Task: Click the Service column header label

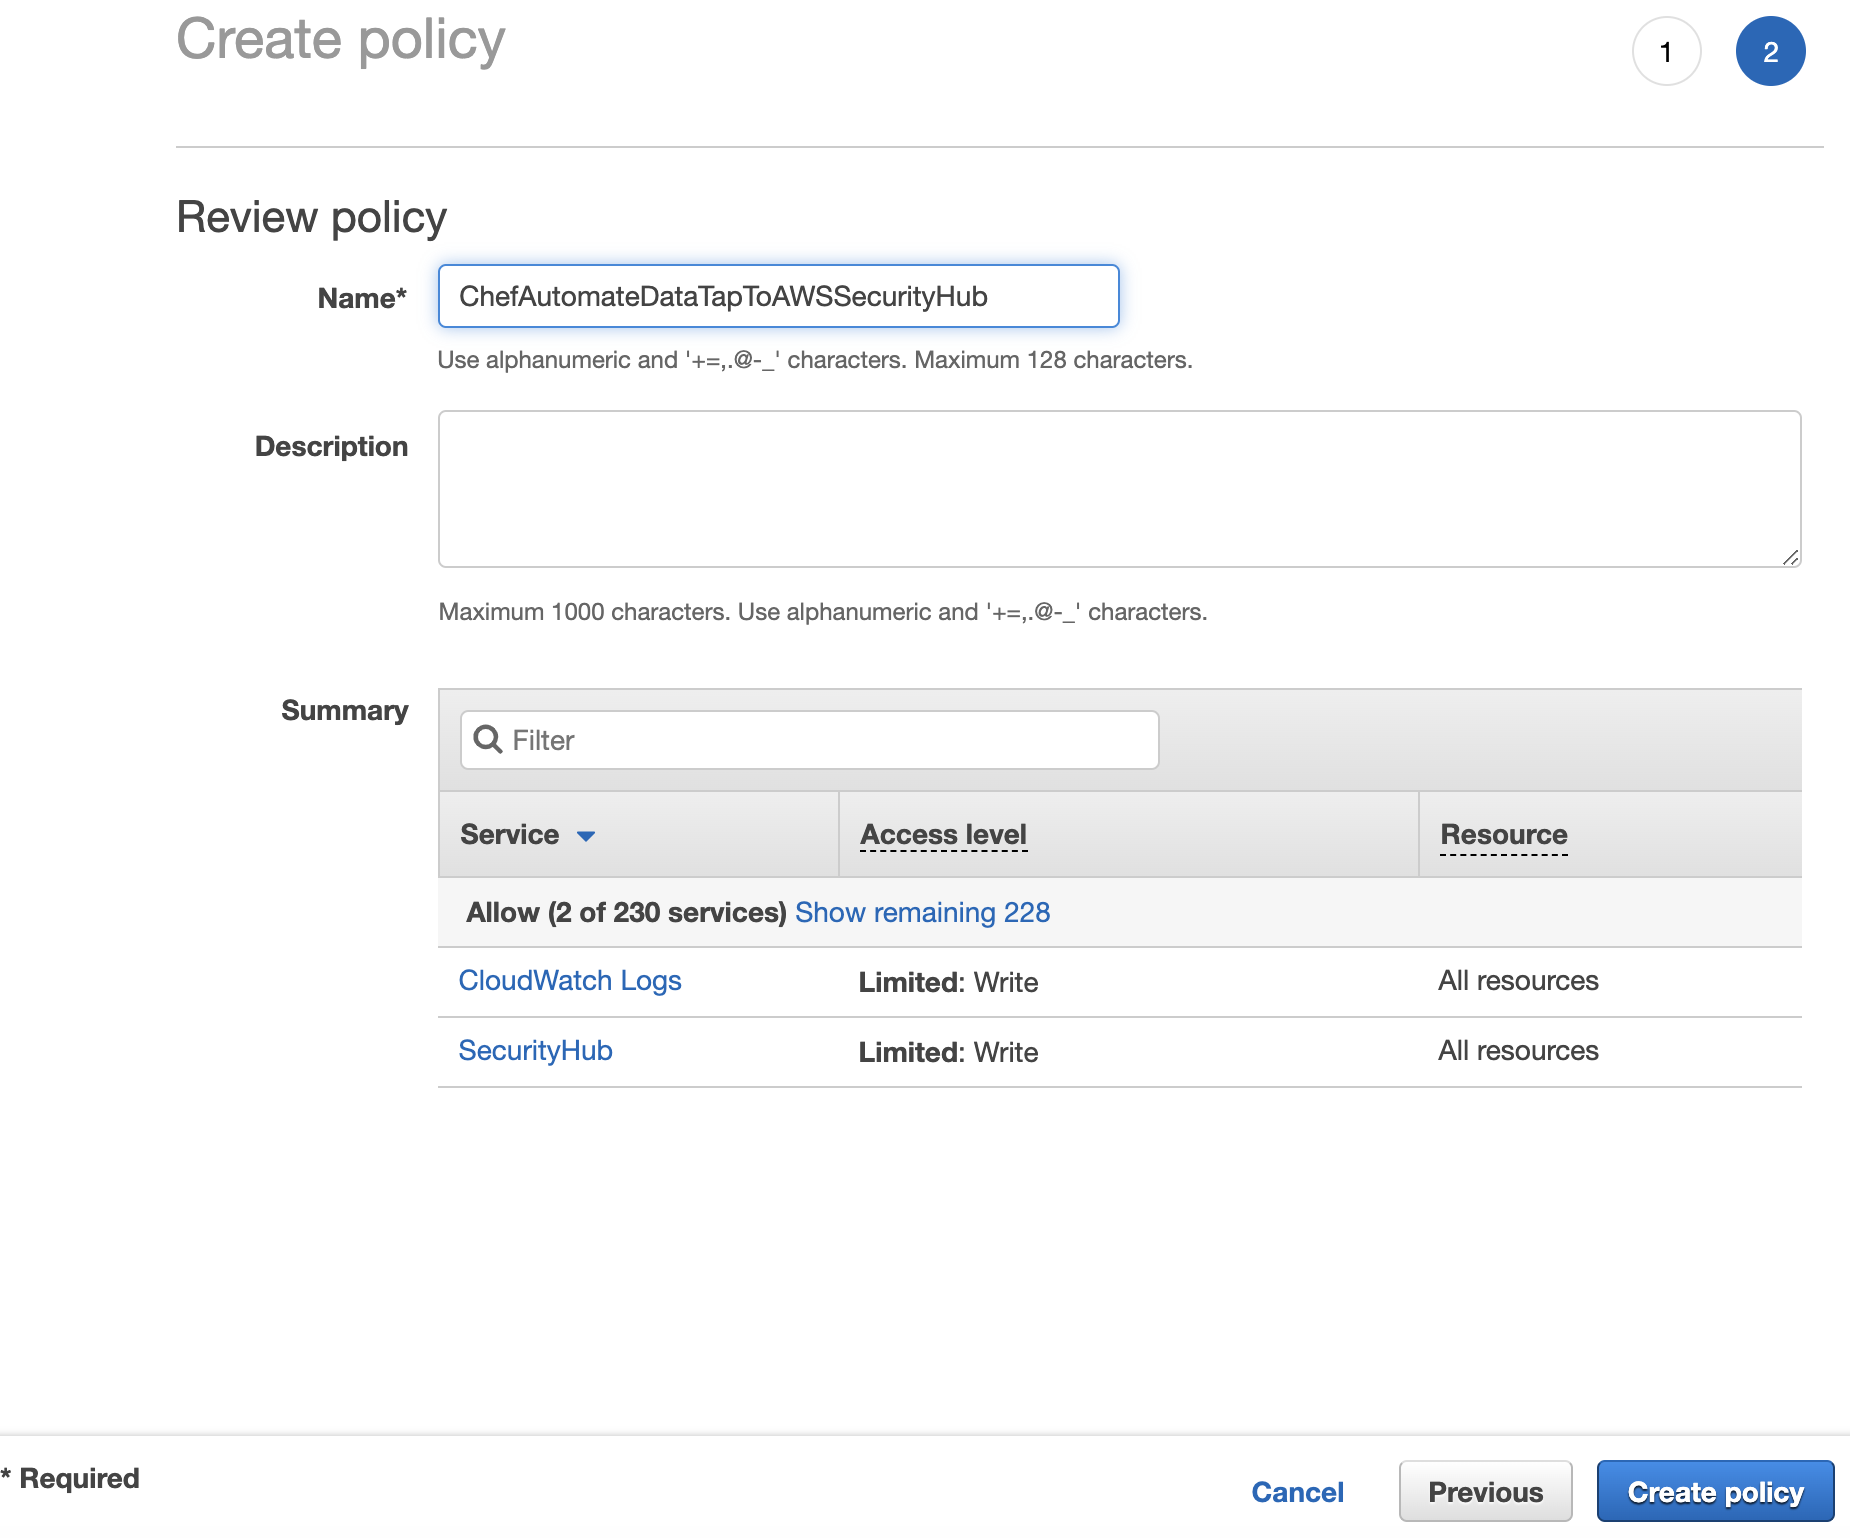Action: click(509, 834)
